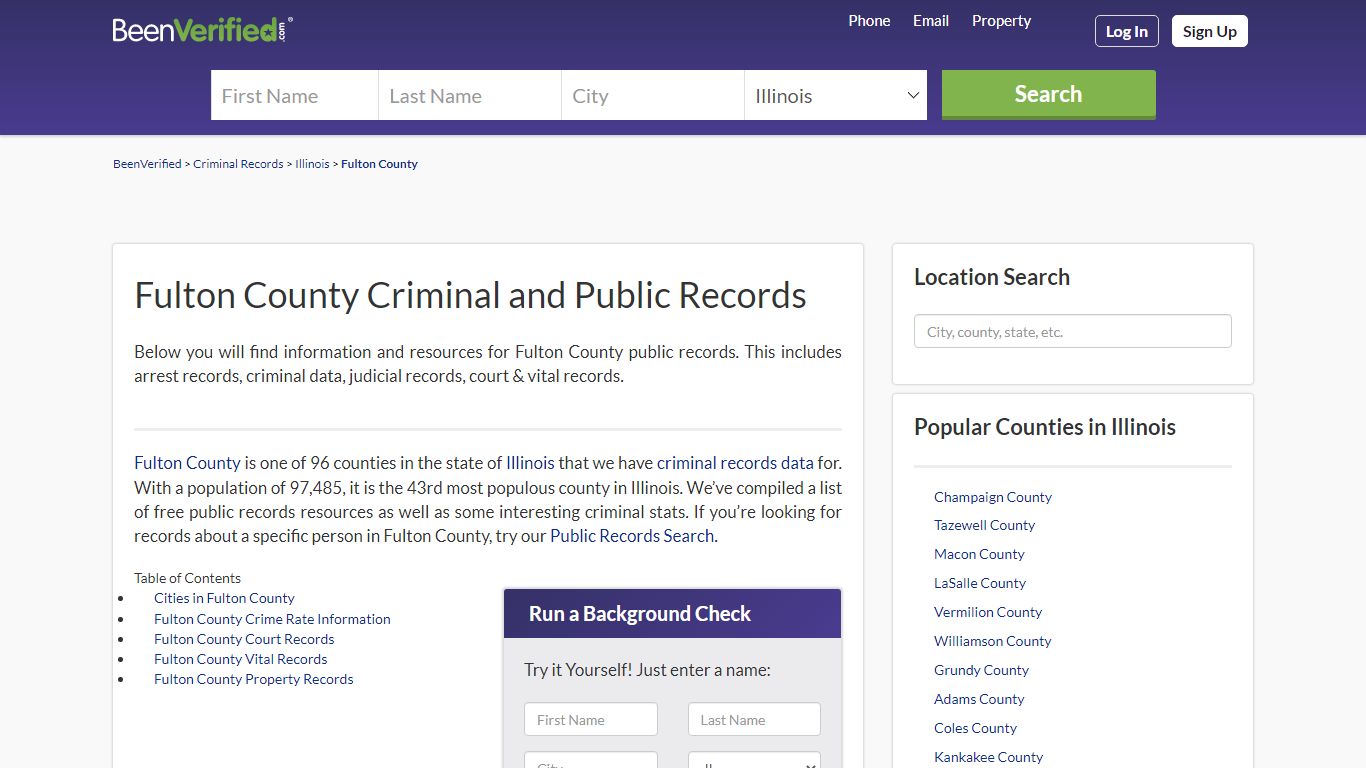Open Champaign County link
1366x768 pixels.
coord(993,497)
